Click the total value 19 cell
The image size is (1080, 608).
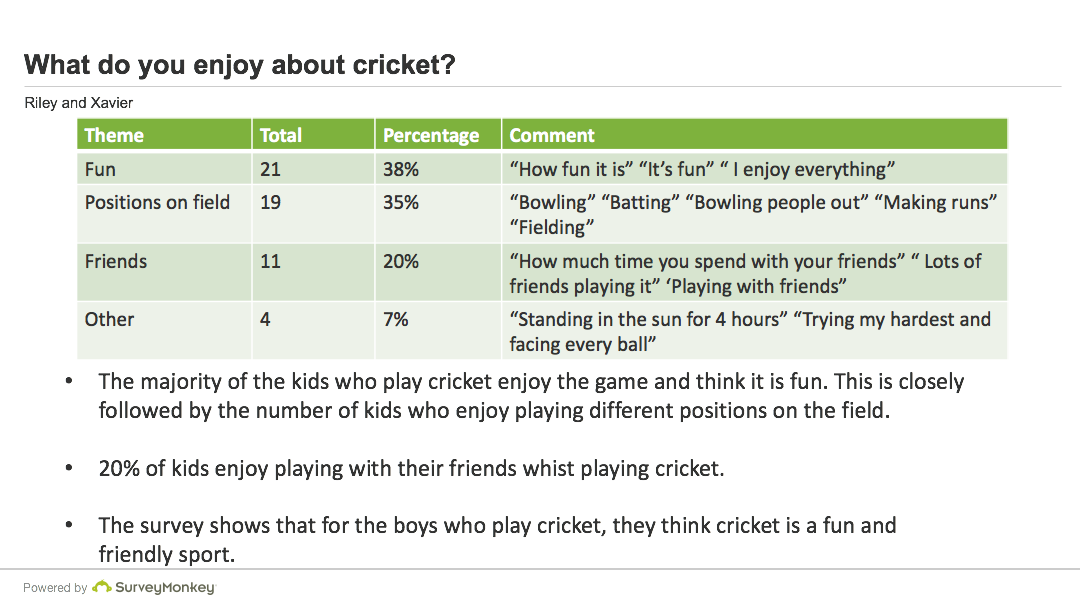tap(270, 202)
